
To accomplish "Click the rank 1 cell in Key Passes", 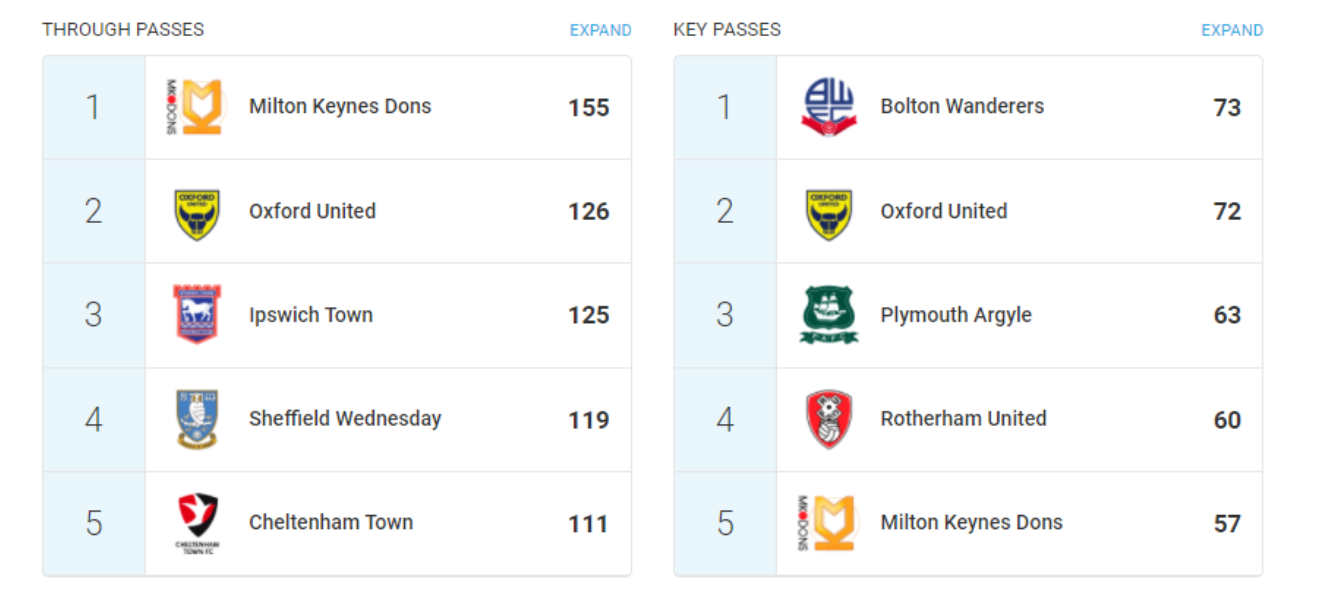I will click(x=725, y=107).
